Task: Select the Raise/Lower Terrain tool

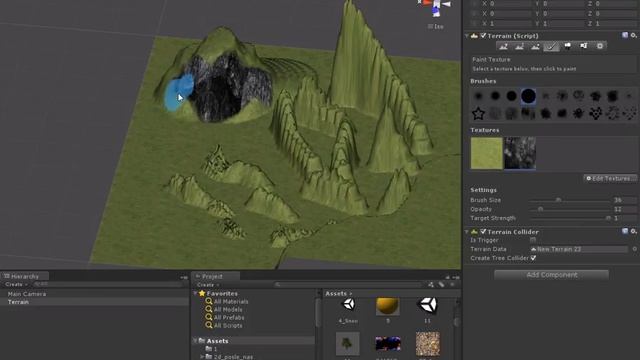Action: click(504, 46)
